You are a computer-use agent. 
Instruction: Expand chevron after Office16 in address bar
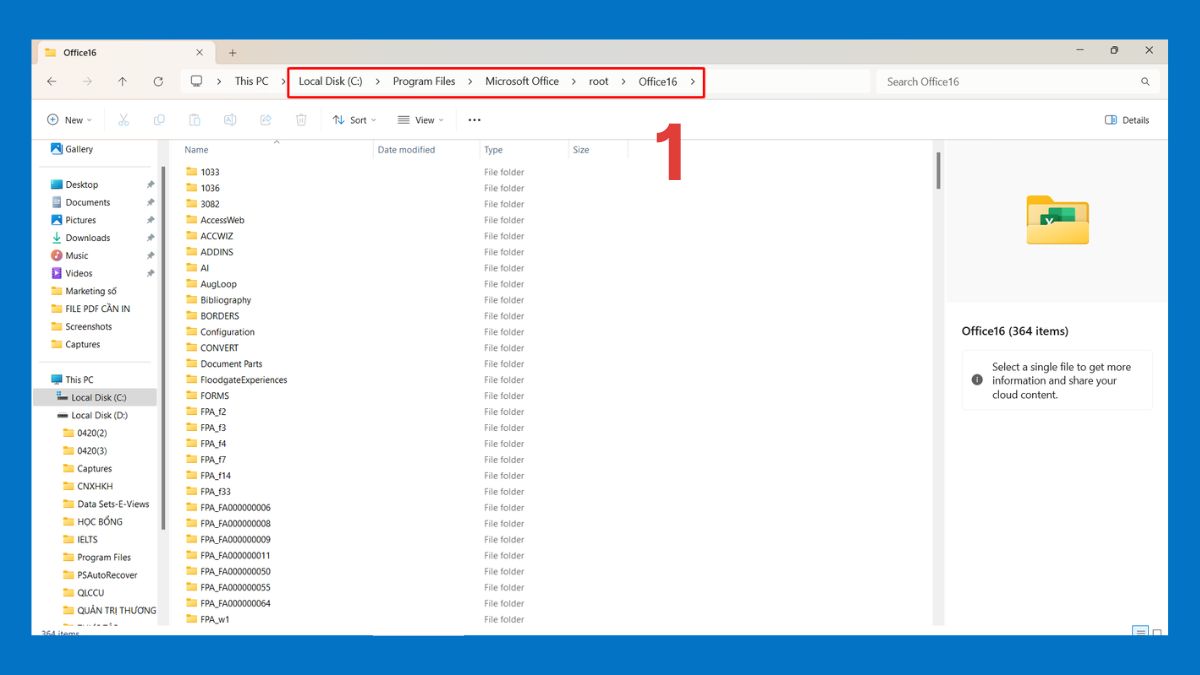point(693,82)
